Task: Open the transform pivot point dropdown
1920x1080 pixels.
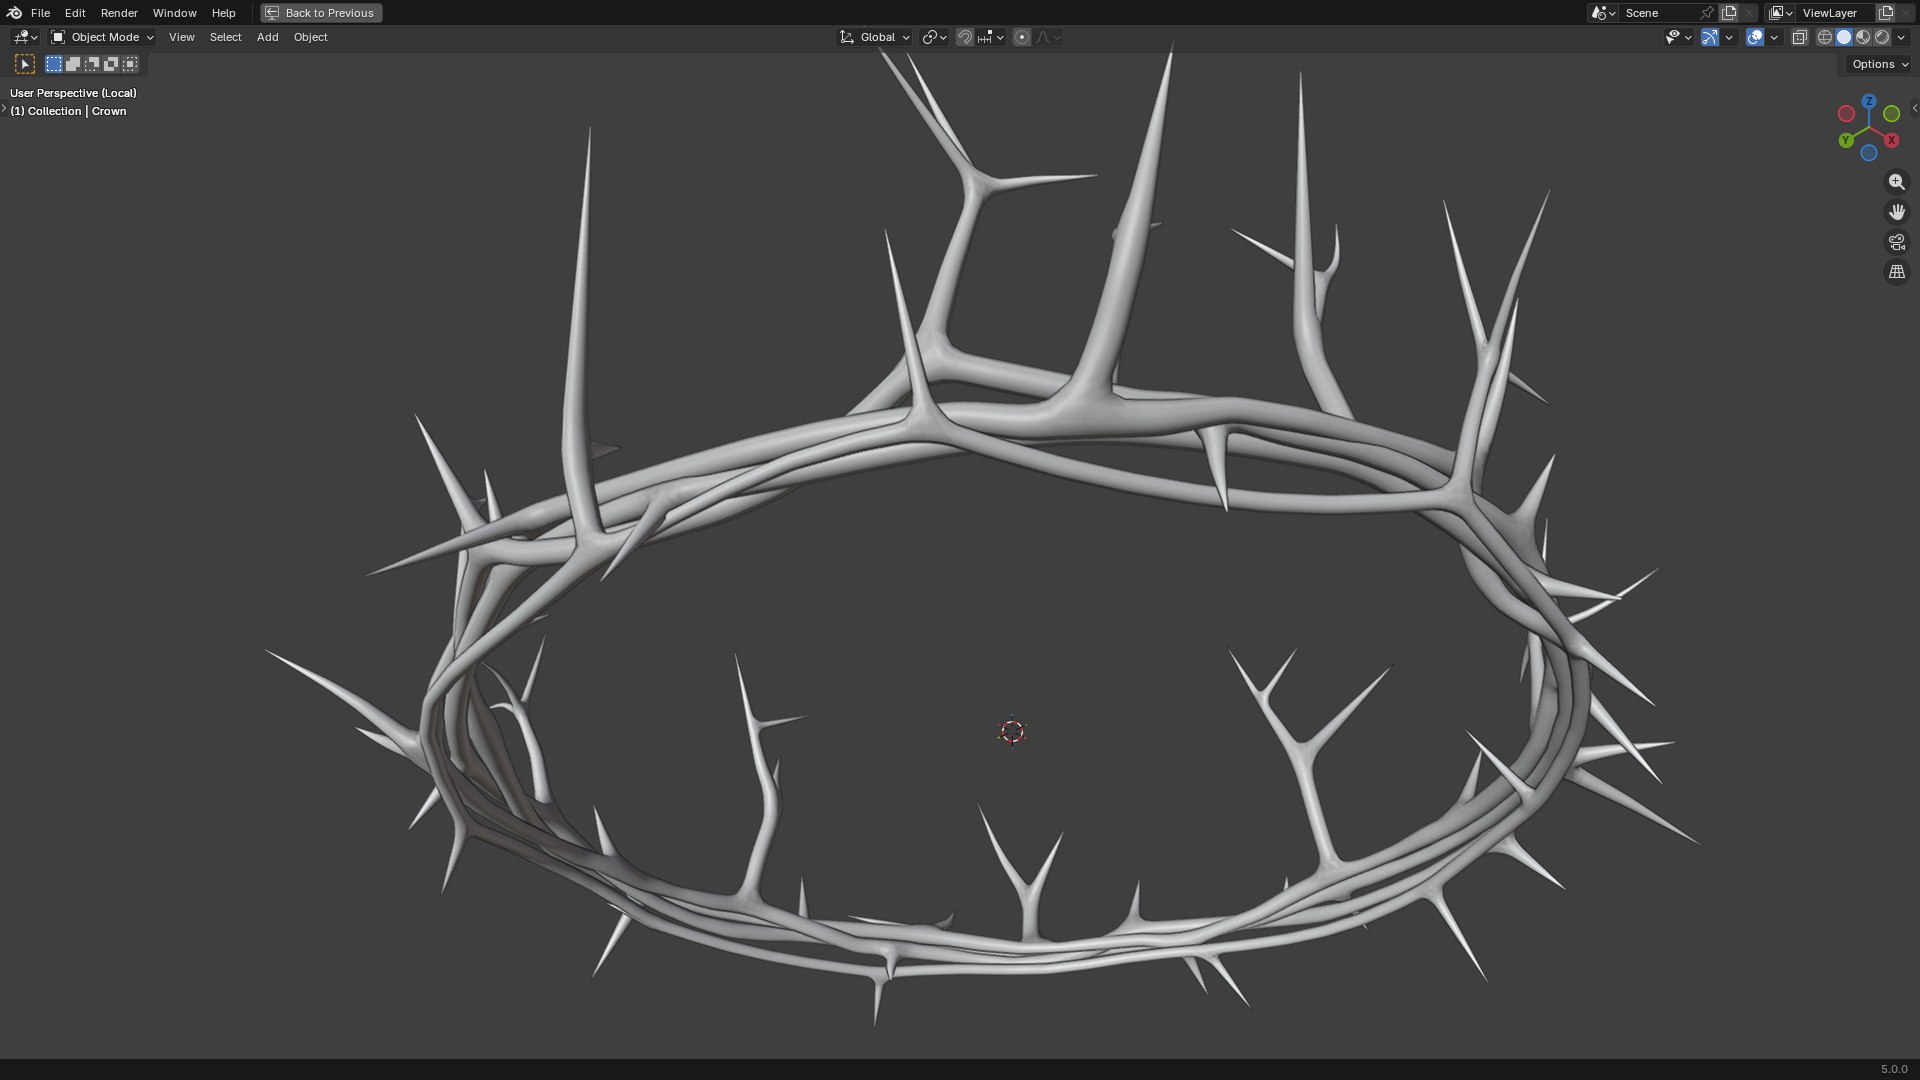Action: coord(934,37)
